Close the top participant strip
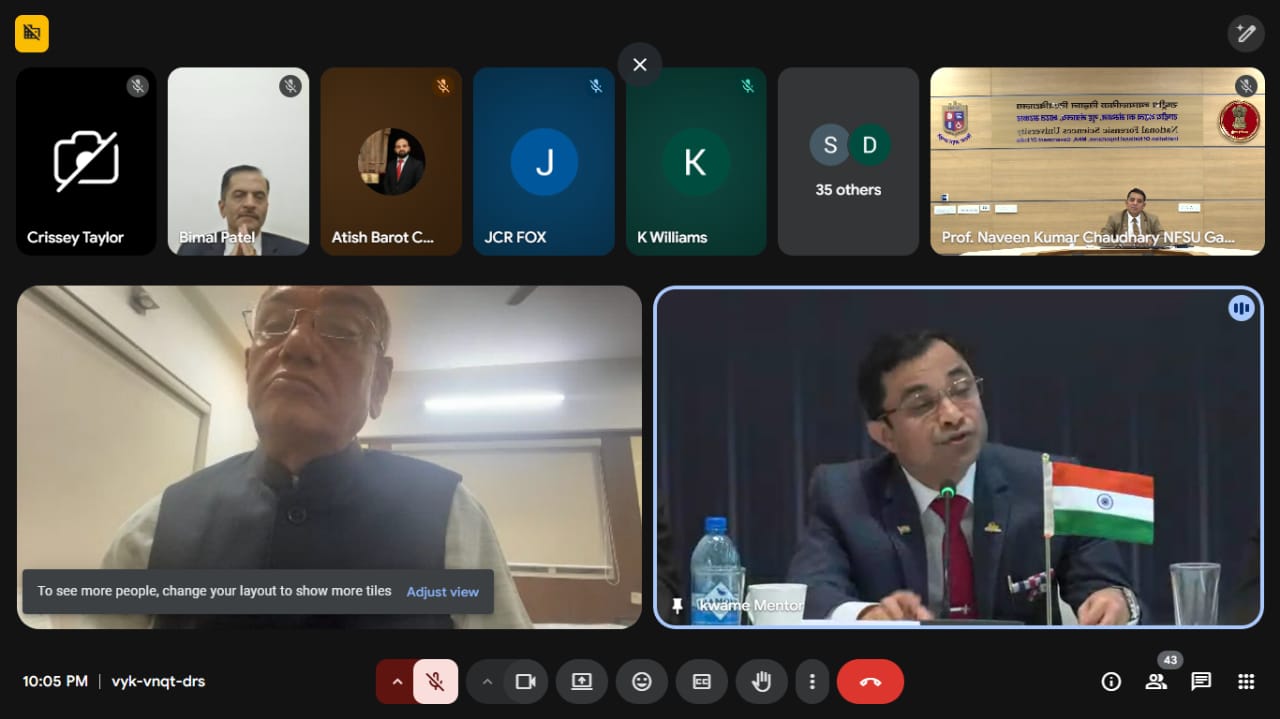Viewport: 1280px width, 719px height. (x=640, y=65)
